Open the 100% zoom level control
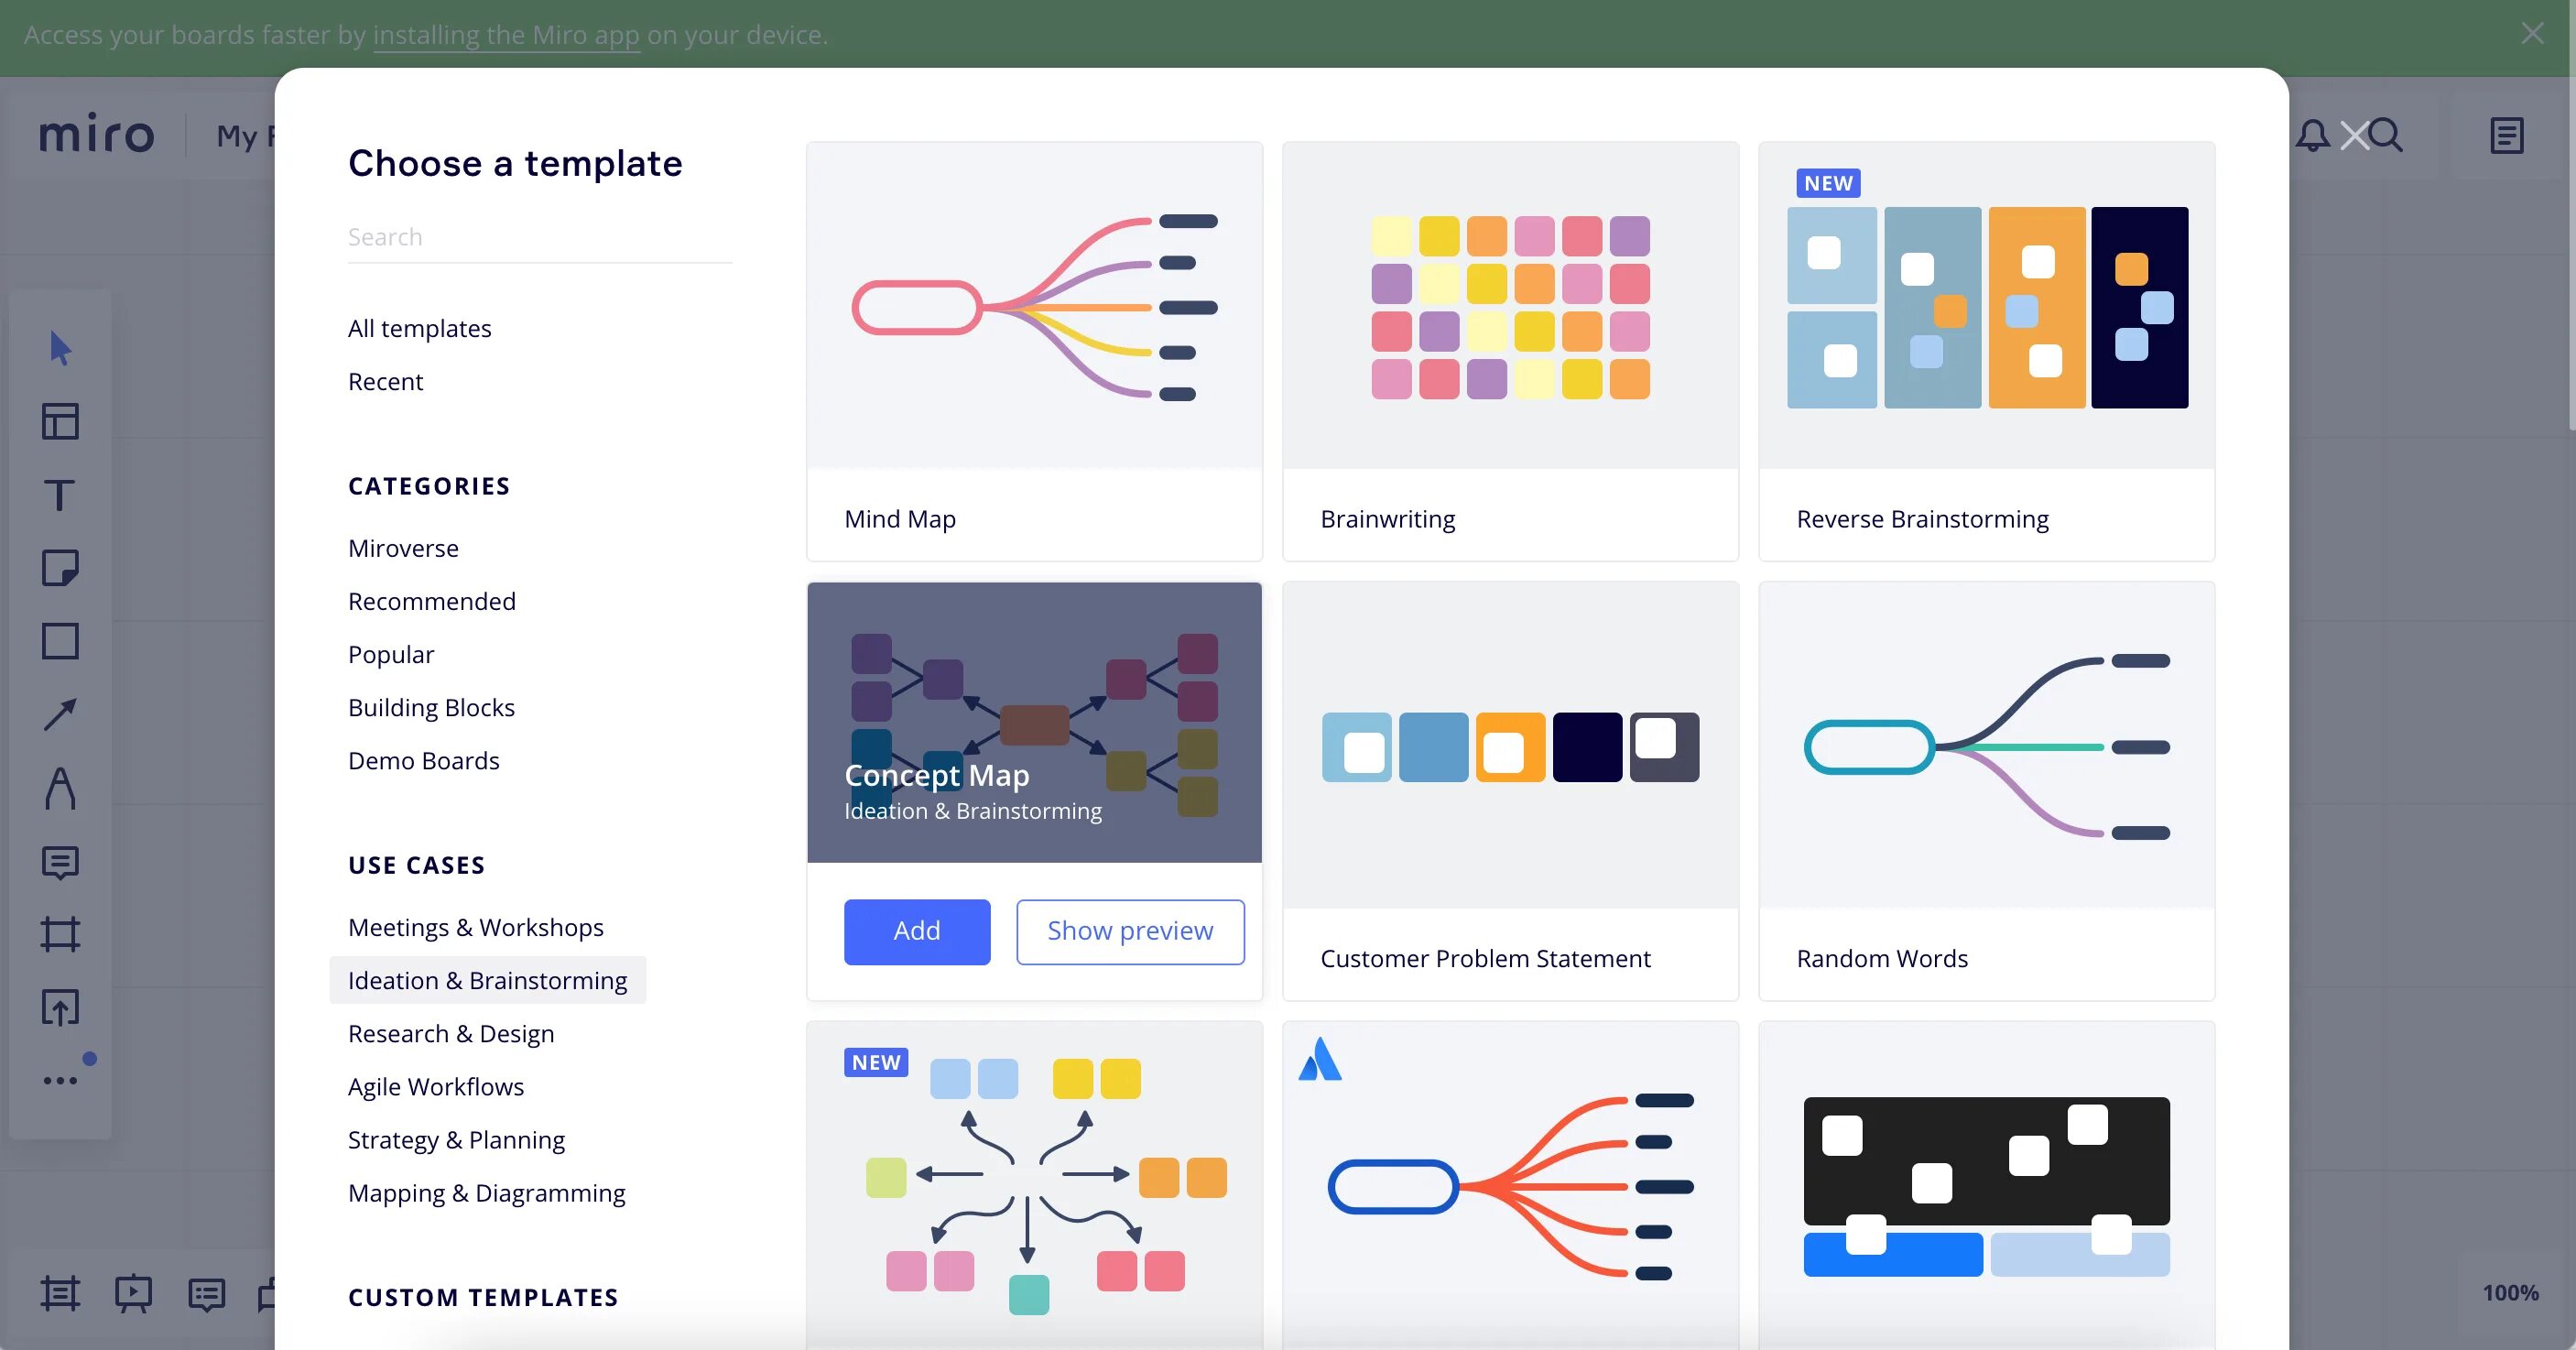The width and height of the screenshot is (2576, 1350). 2509,1292
